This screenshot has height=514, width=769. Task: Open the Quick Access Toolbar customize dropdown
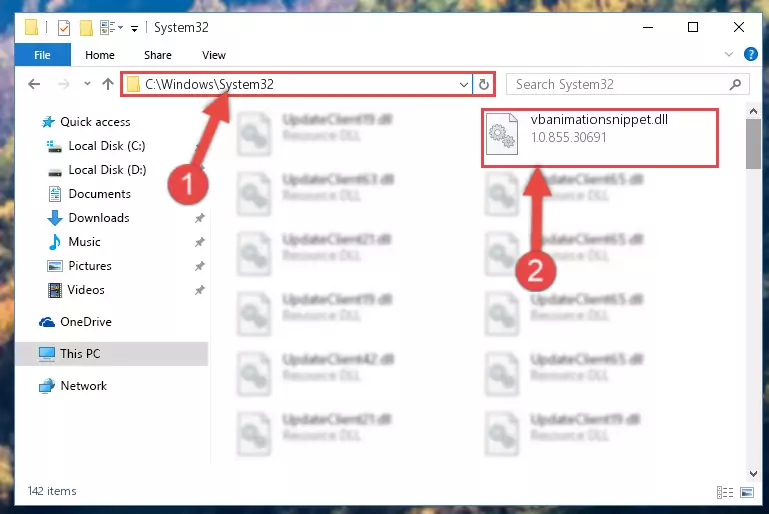tap(134, 28)
